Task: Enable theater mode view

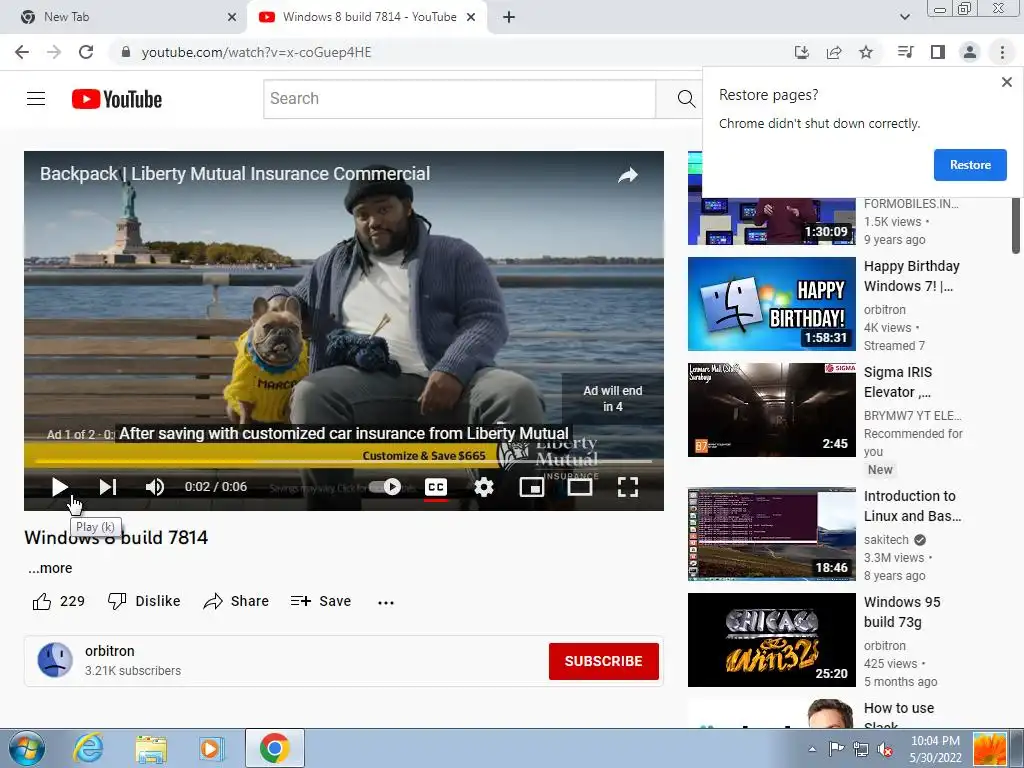Action: click(x=580, y=487)
